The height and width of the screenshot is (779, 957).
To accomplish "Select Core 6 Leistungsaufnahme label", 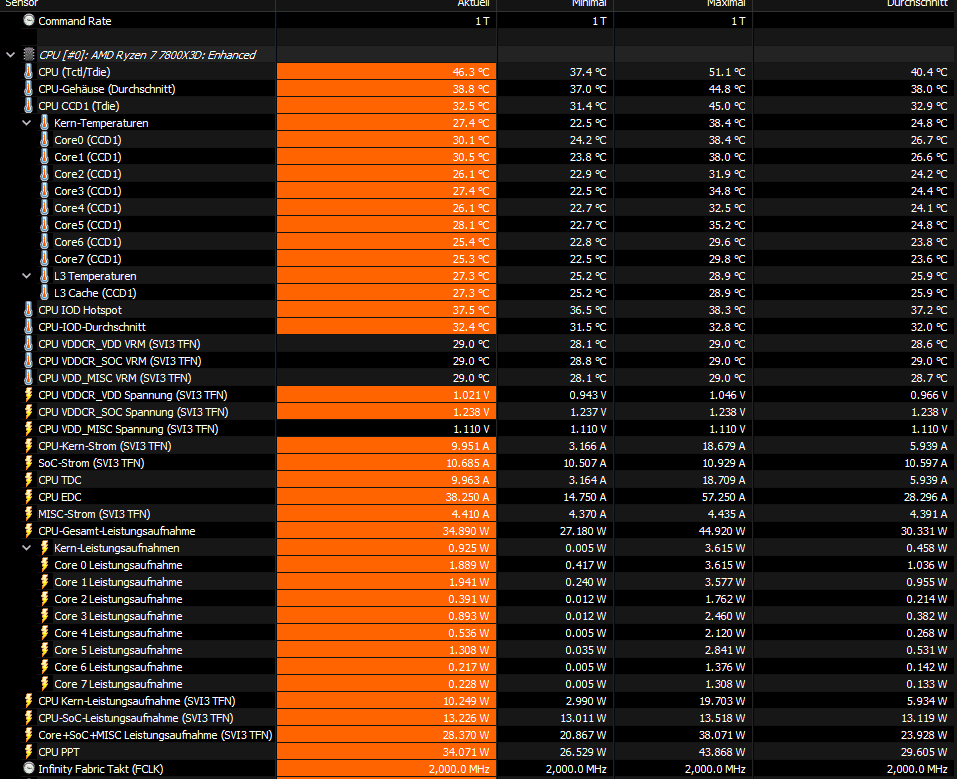I will click(x=118, y=667).
